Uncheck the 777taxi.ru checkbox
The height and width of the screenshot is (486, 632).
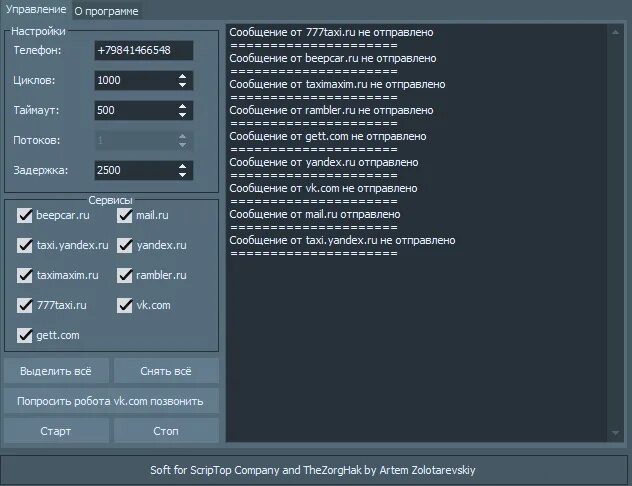[25, 305]
